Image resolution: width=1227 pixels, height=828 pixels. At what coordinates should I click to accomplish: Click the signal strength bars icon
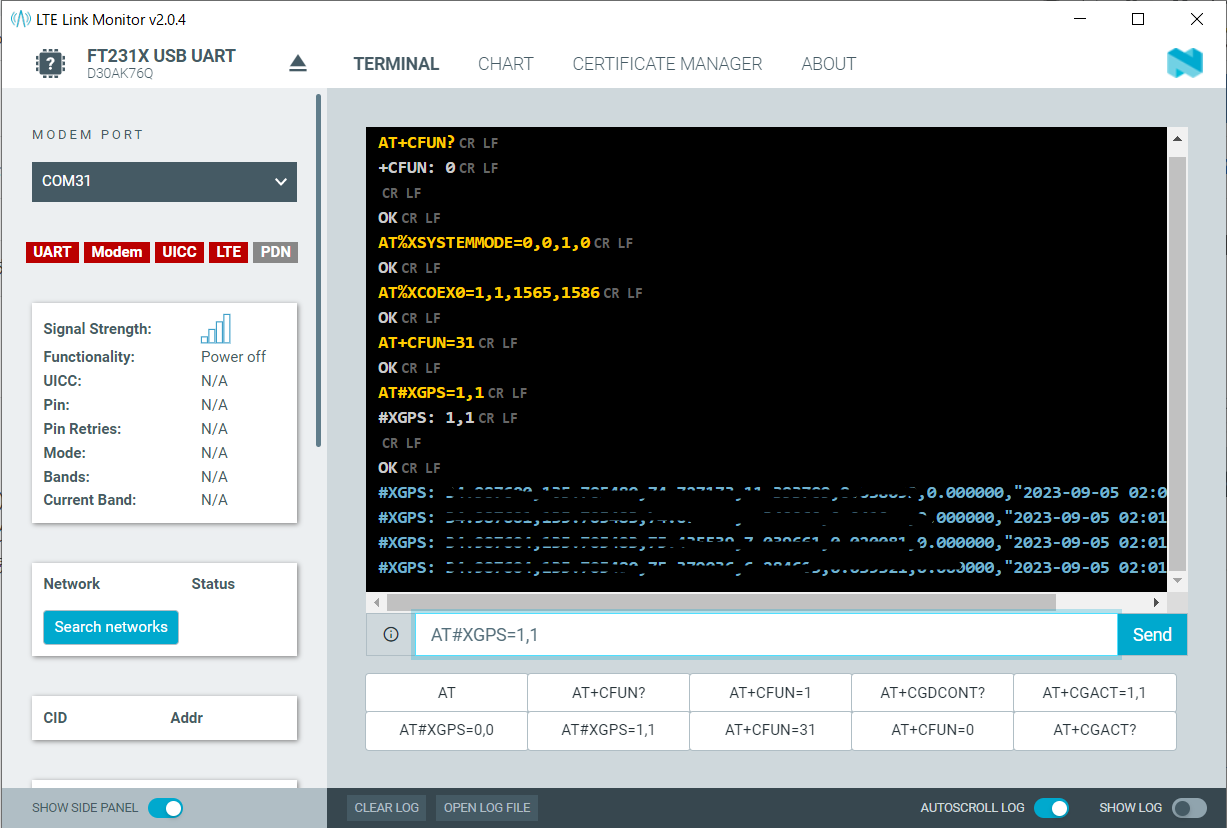tap(216, 329)
